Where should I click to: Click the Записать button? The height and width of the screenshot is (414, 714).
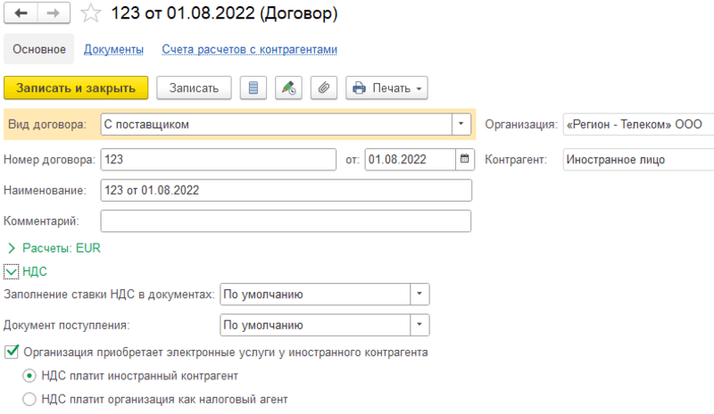click(x=194, y=88)
